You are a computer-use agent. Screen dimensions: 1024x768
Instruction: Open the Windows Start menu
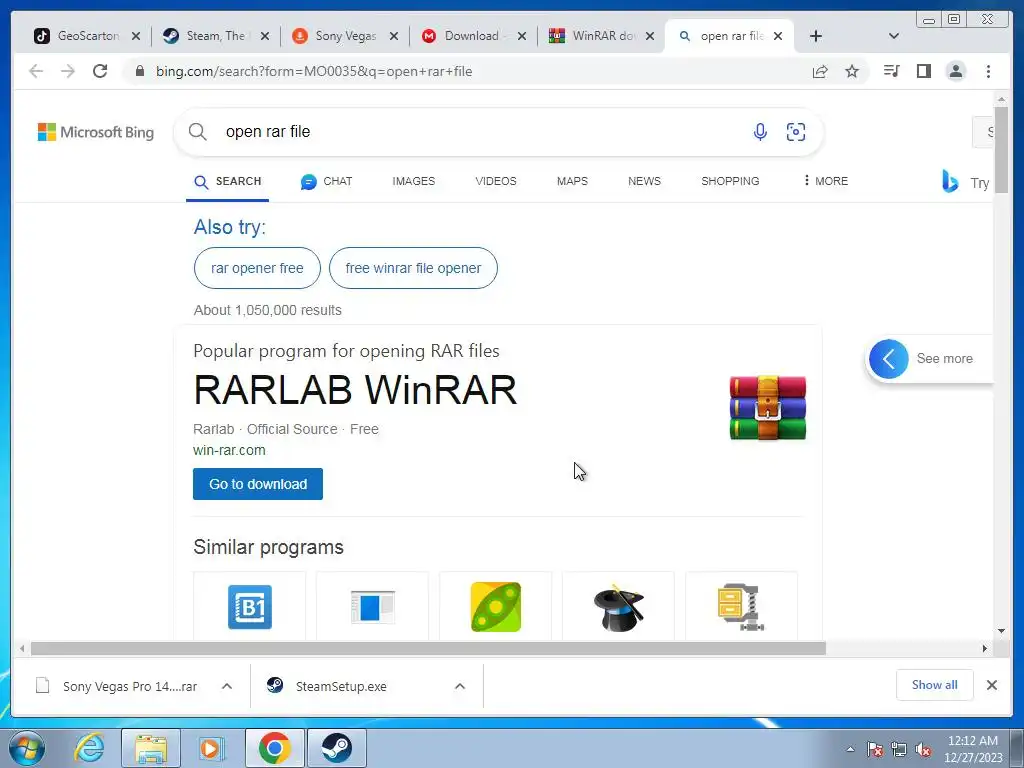click(x=27, y=748)
